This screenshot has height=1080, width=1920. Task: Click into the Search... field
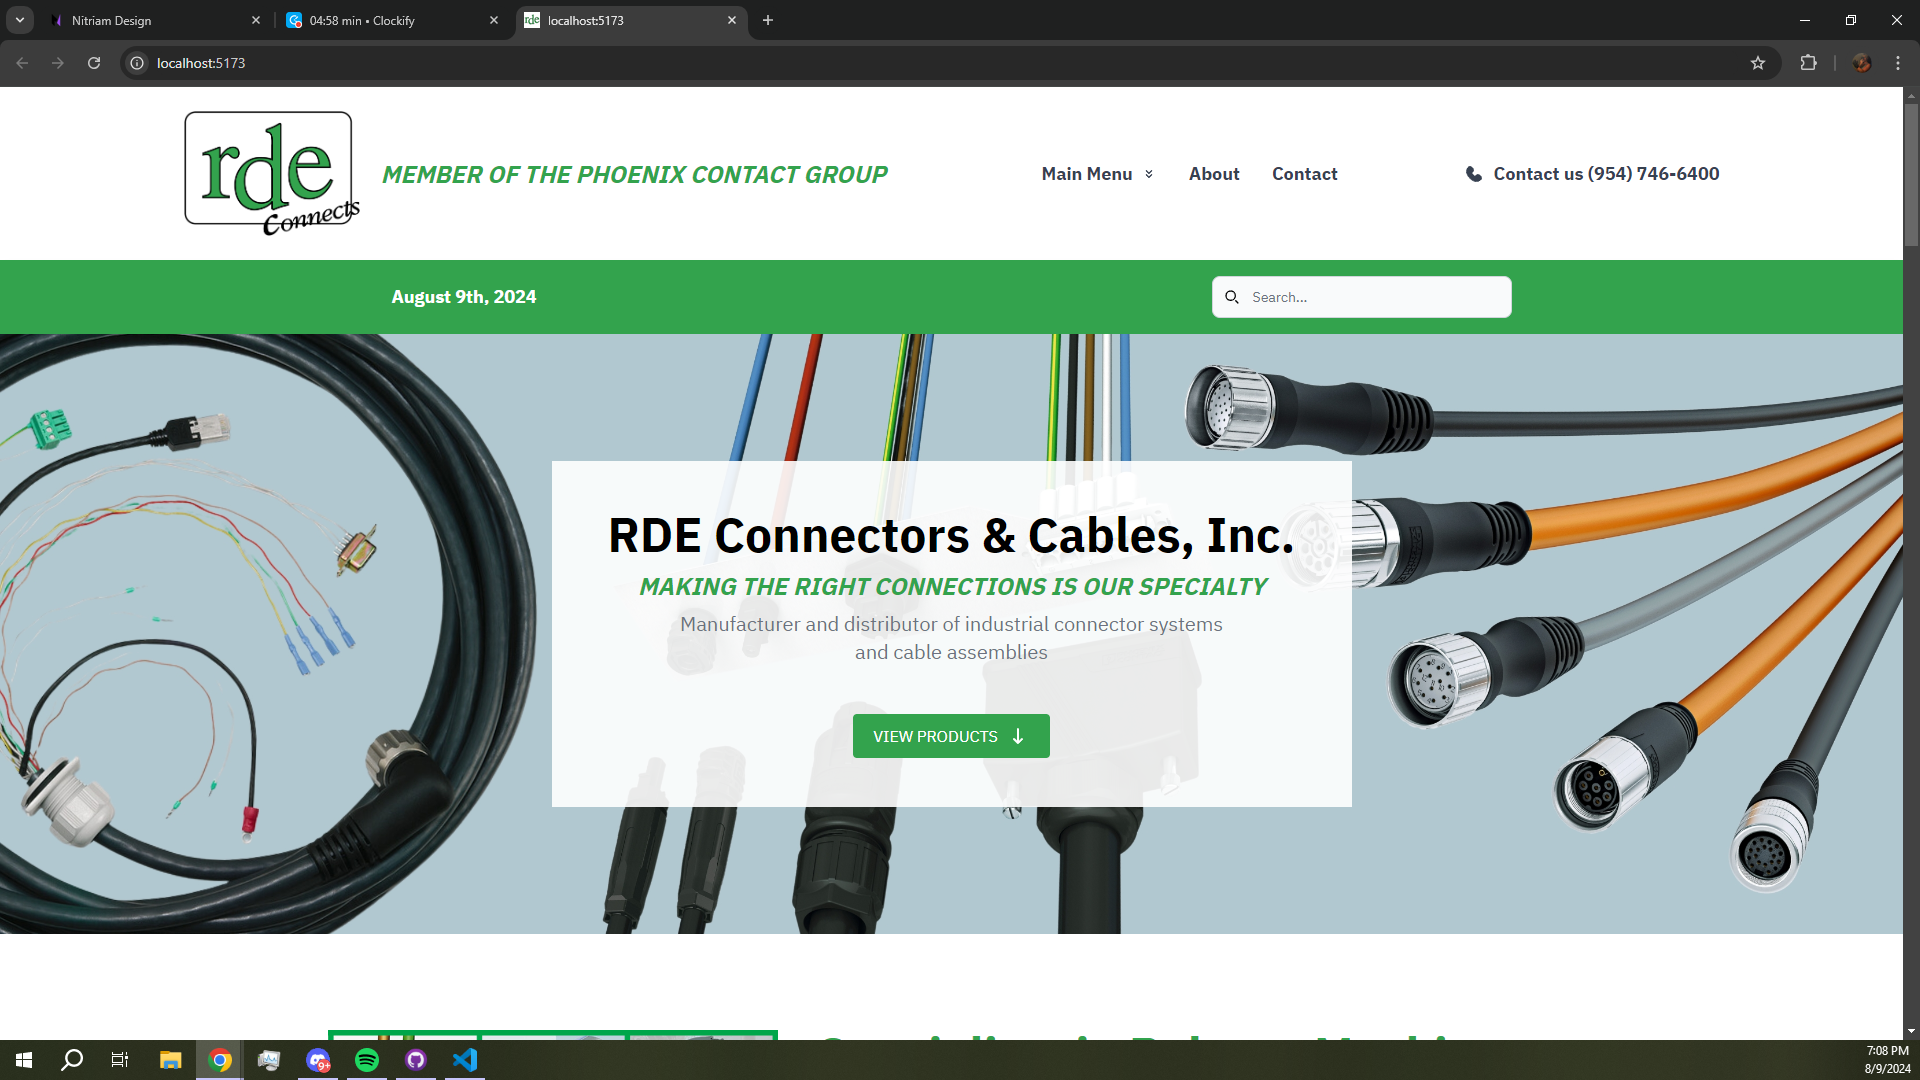coord(1361,297)
